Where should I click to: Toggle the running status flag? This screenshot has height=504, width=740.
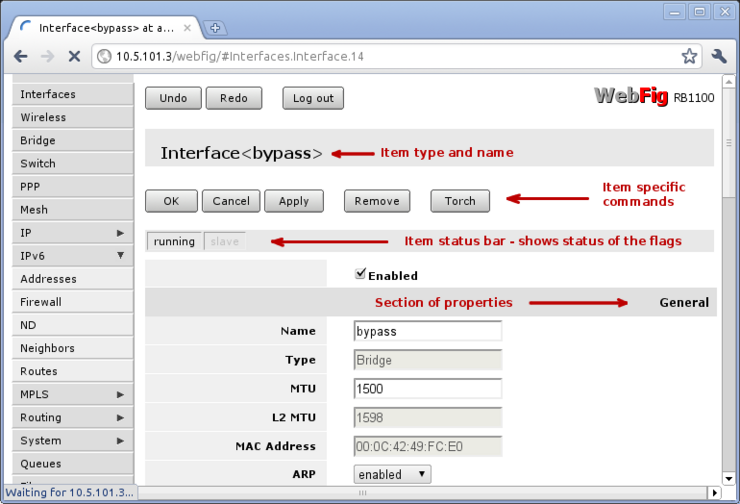(174, 241)
